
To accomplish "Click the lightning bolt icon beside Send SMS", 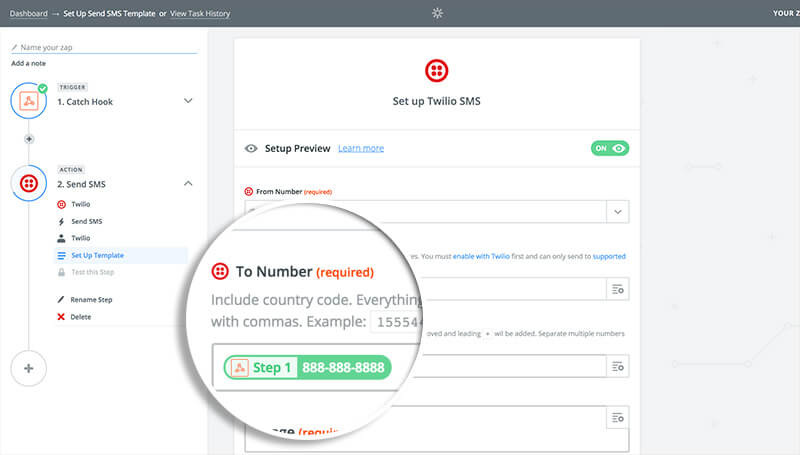I will coord(61,221).
